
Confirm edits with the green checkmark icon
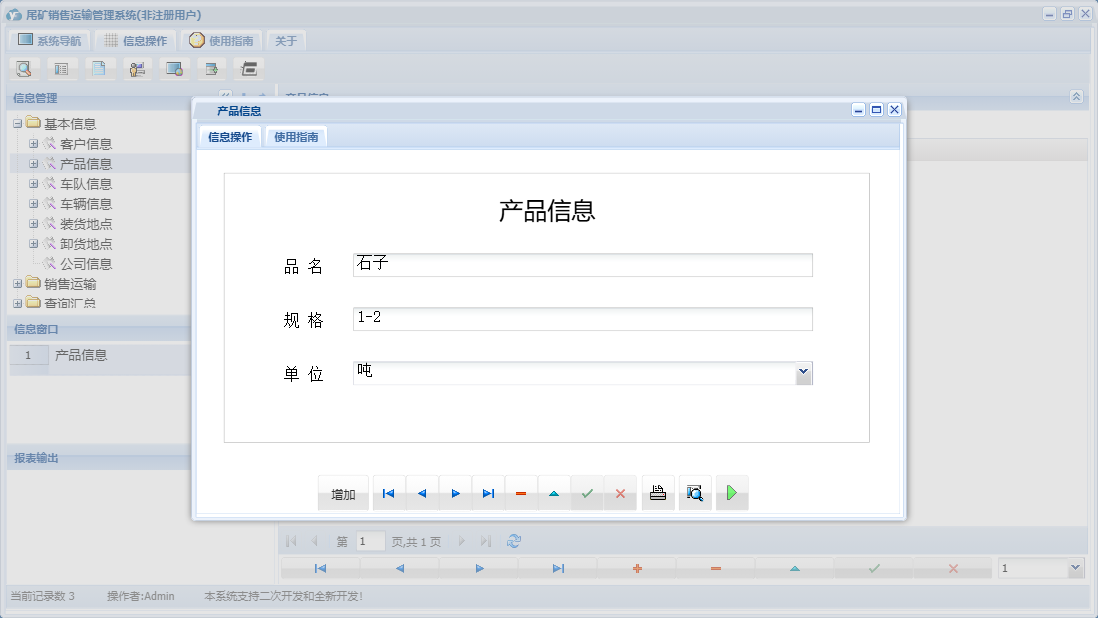587,492
